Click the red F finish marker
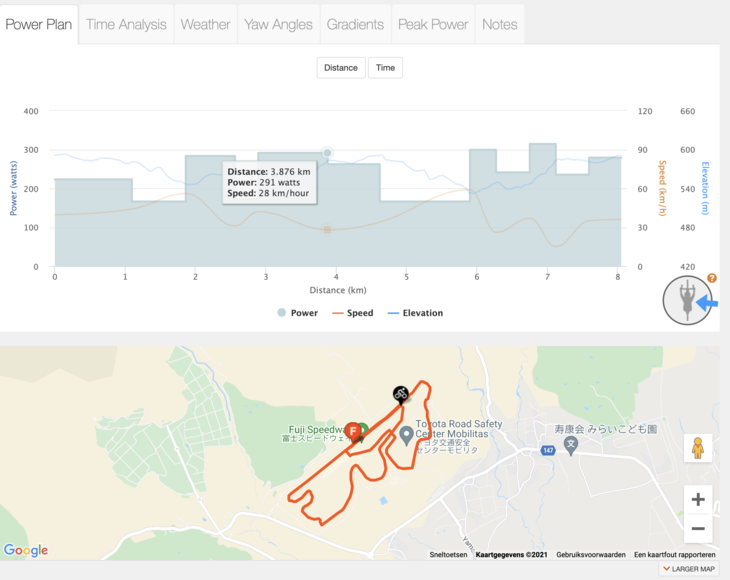This screenshot has width=730, height=580. (353, 431)
